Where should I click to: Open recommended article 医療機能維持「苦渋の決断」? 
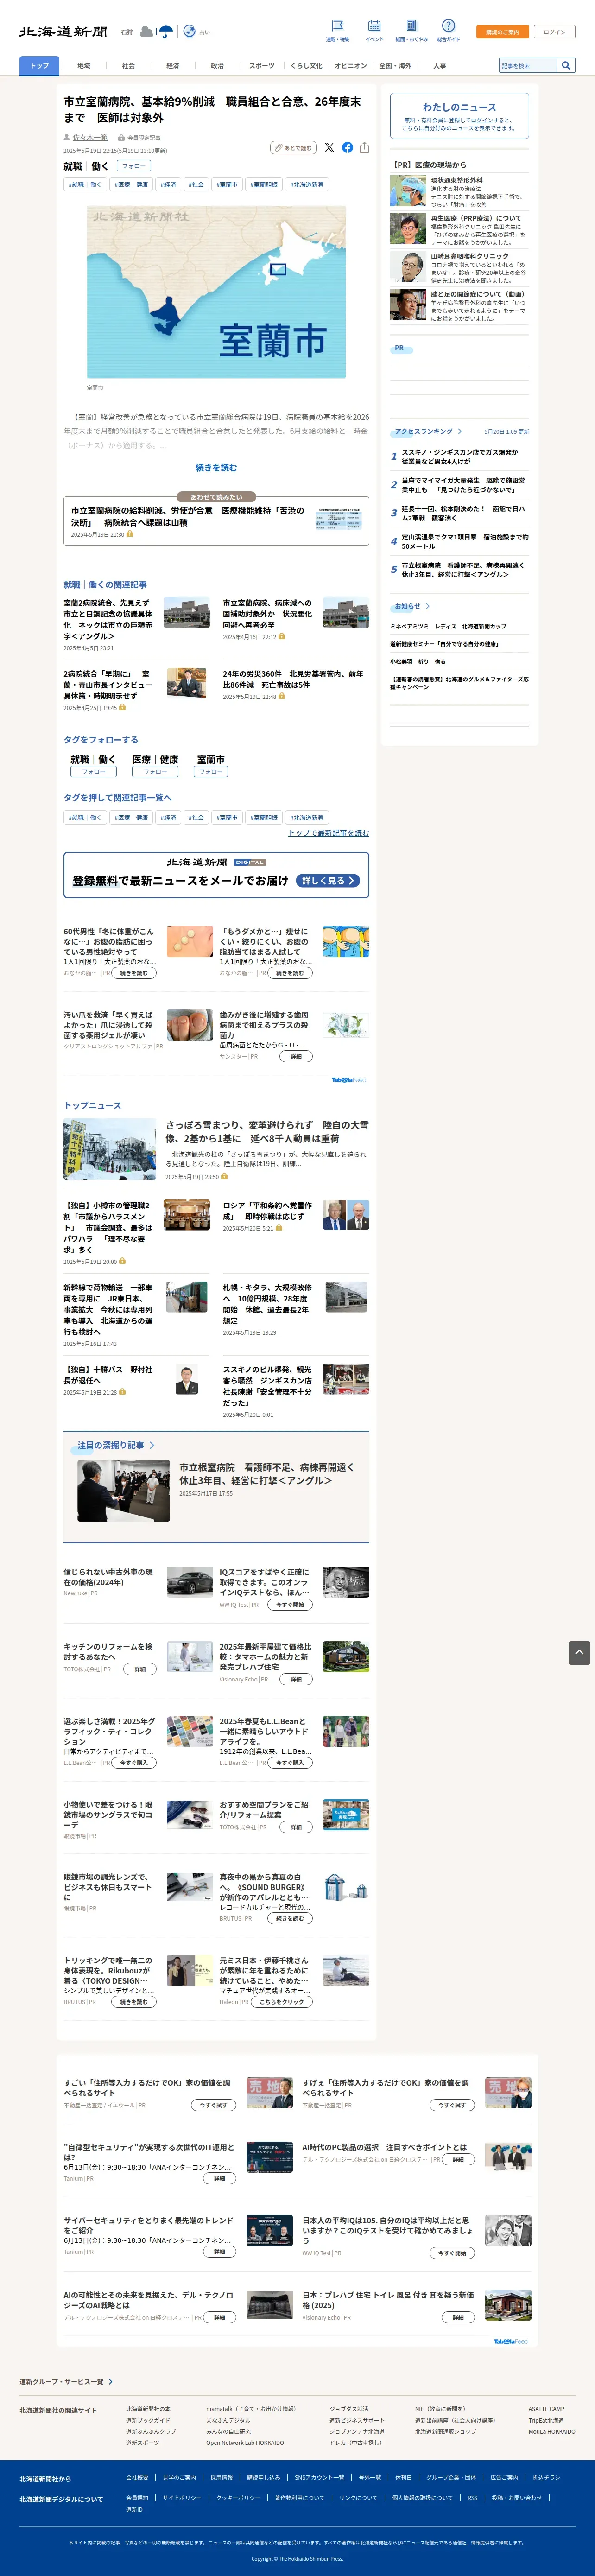coord(188,516)
